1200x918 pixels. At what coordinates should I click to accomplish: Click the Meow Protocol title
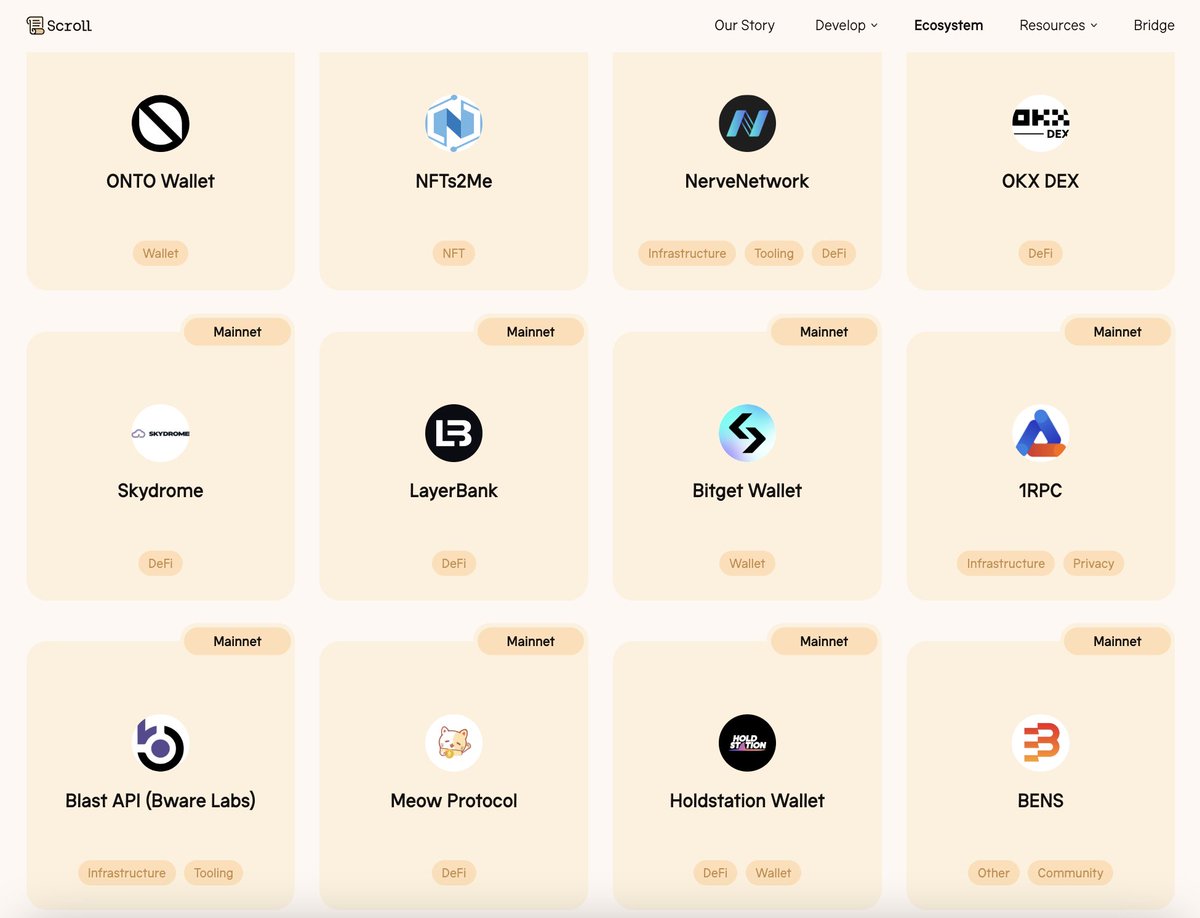[454, 801]
